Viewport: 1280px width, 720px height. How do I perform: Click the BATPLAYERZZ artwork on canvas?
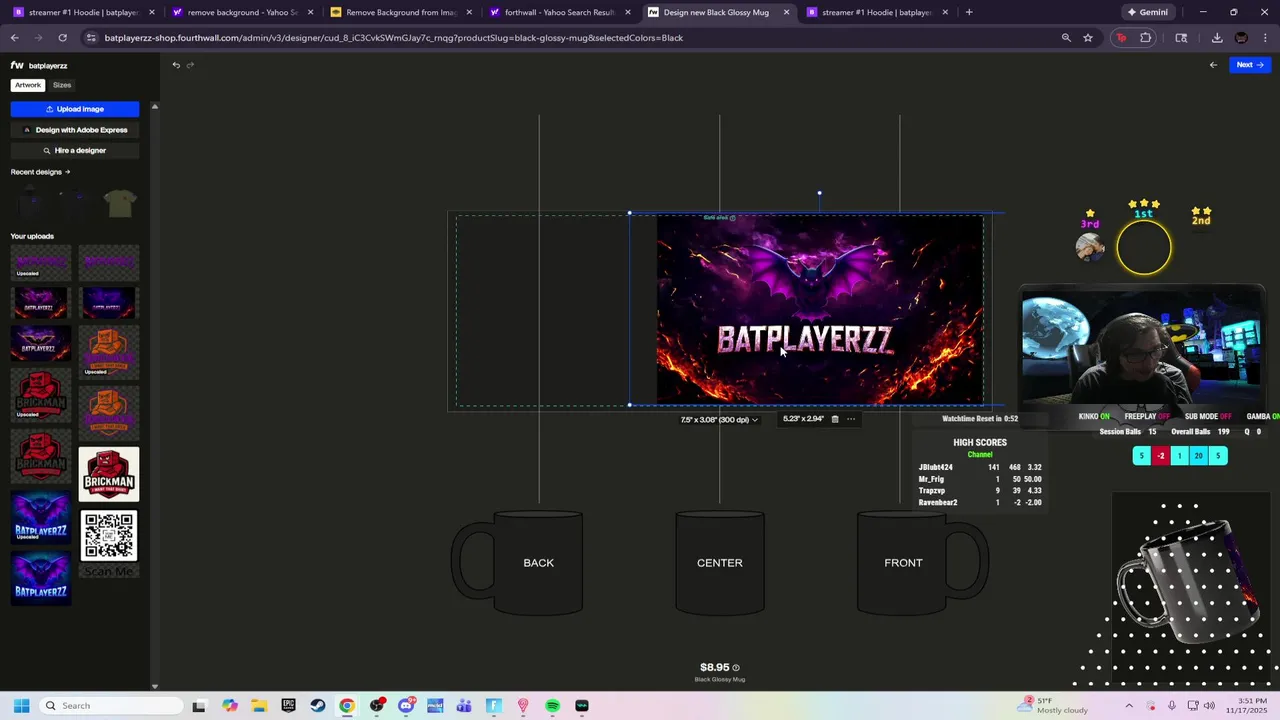click(819, 310)
